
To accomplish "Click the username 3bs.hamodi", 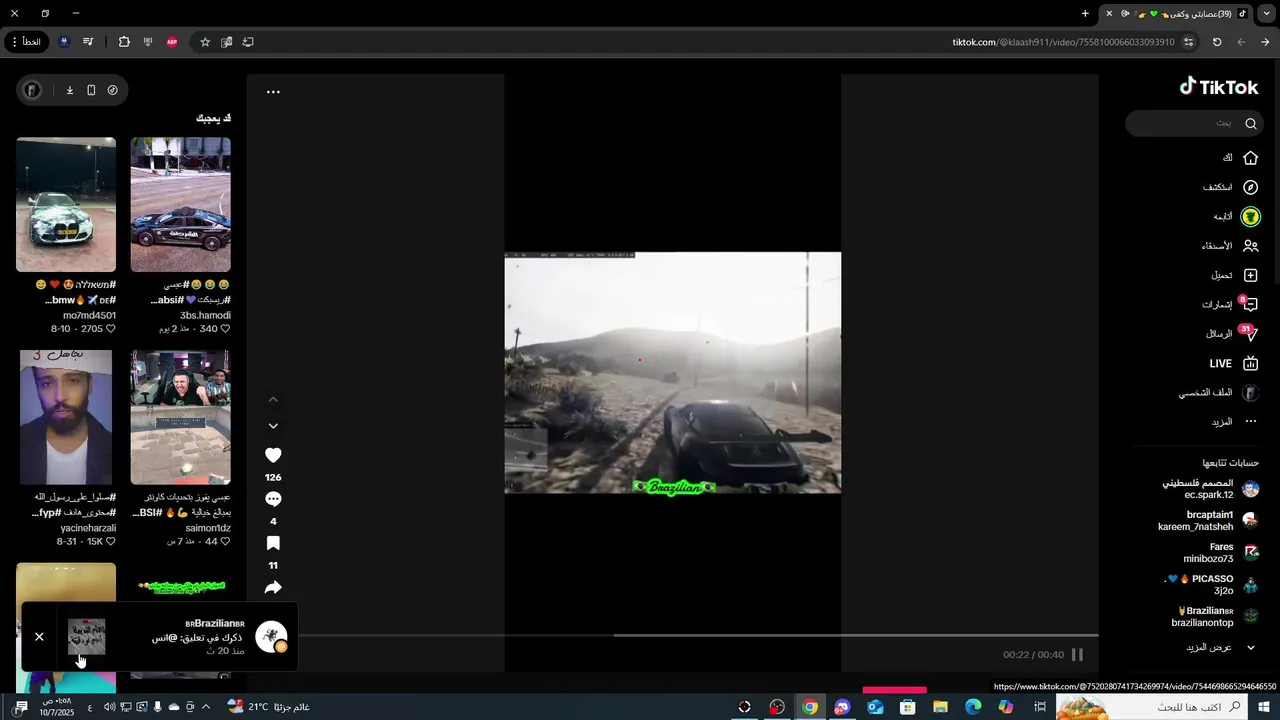I will coord(205,315).
